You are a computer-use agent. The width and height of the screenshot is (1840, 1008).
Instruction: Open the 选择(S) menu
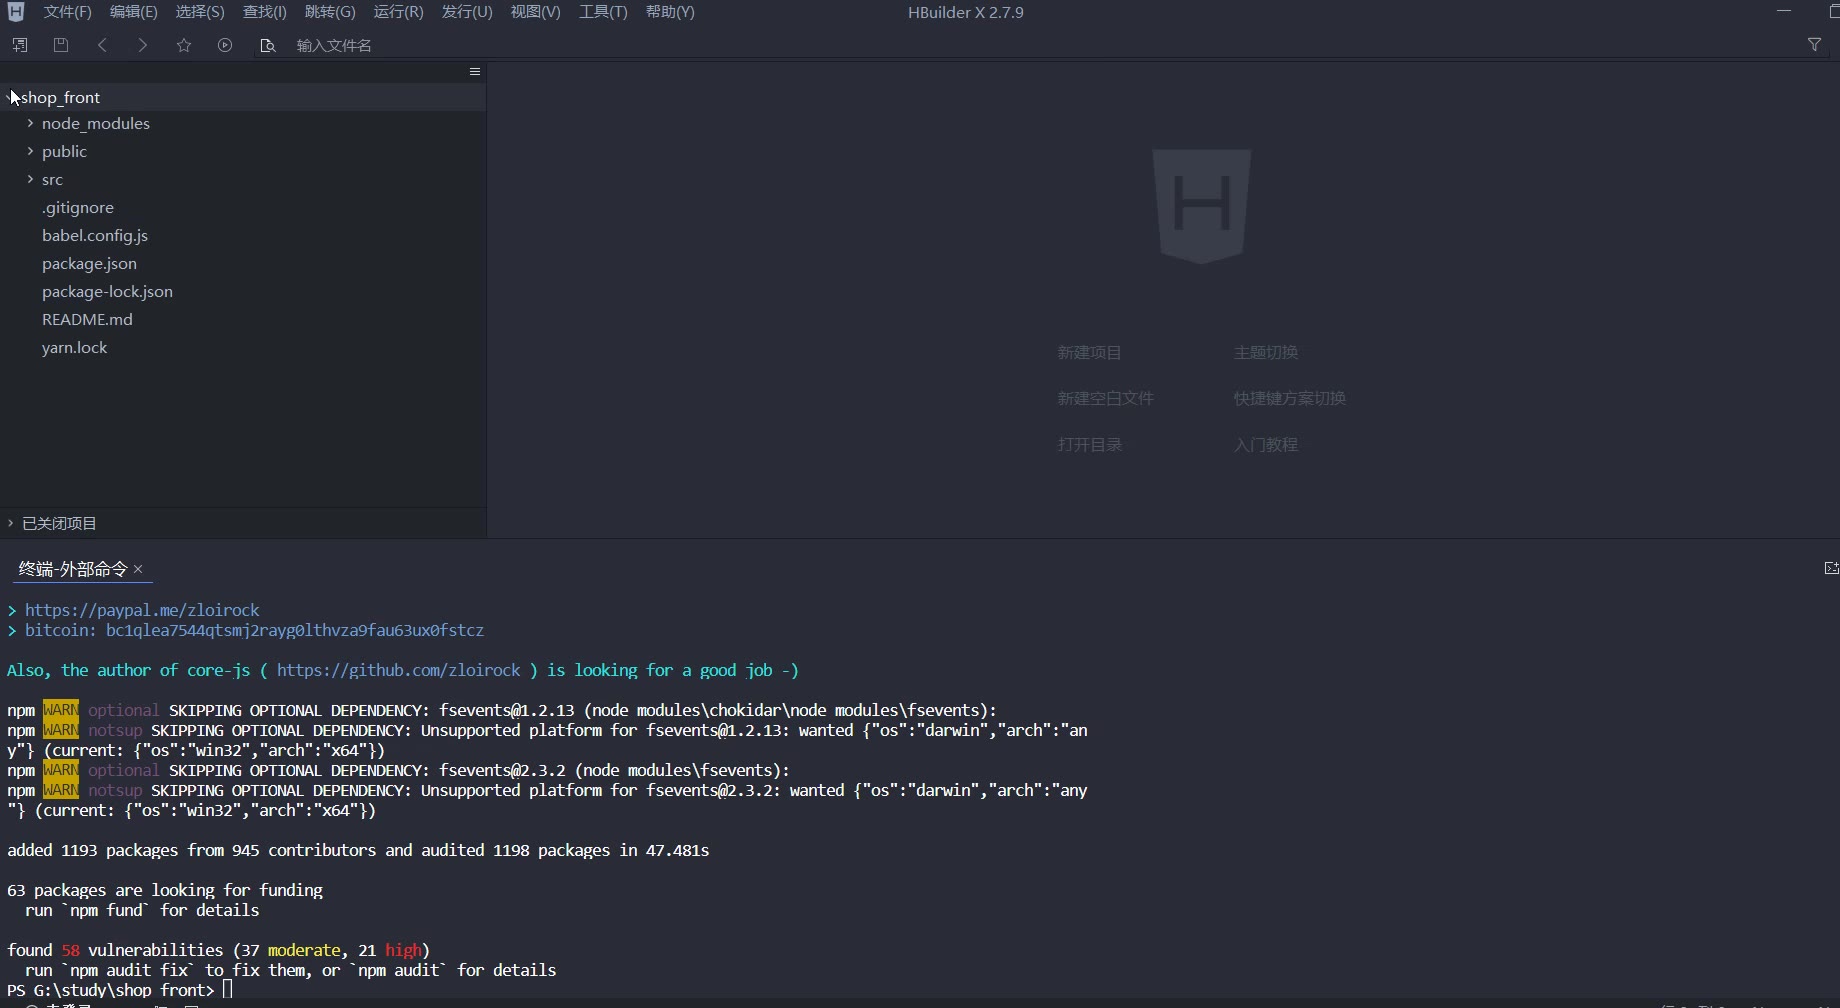tap(200, 12)
